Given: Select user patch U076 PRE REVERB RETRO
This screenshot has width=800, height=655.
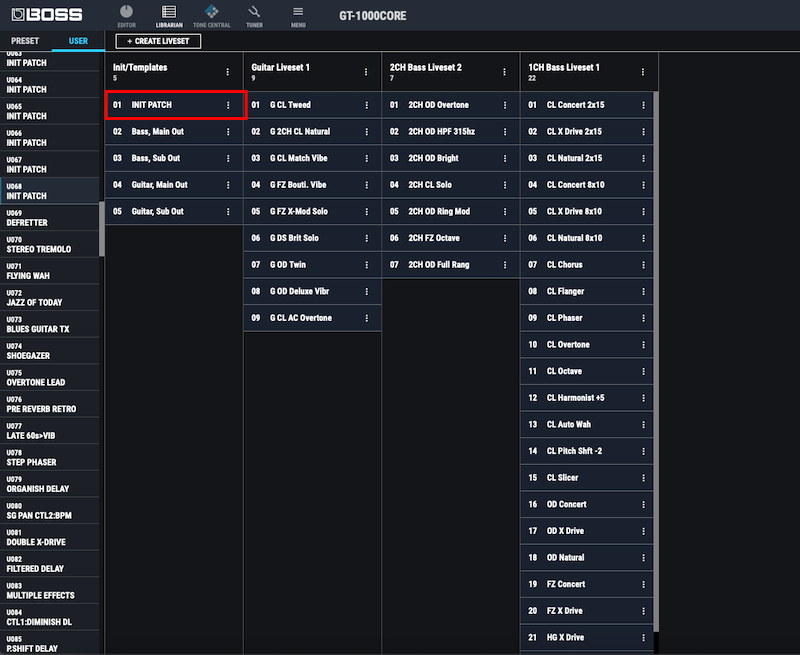Looking at the screenshot, I should 49,404.
